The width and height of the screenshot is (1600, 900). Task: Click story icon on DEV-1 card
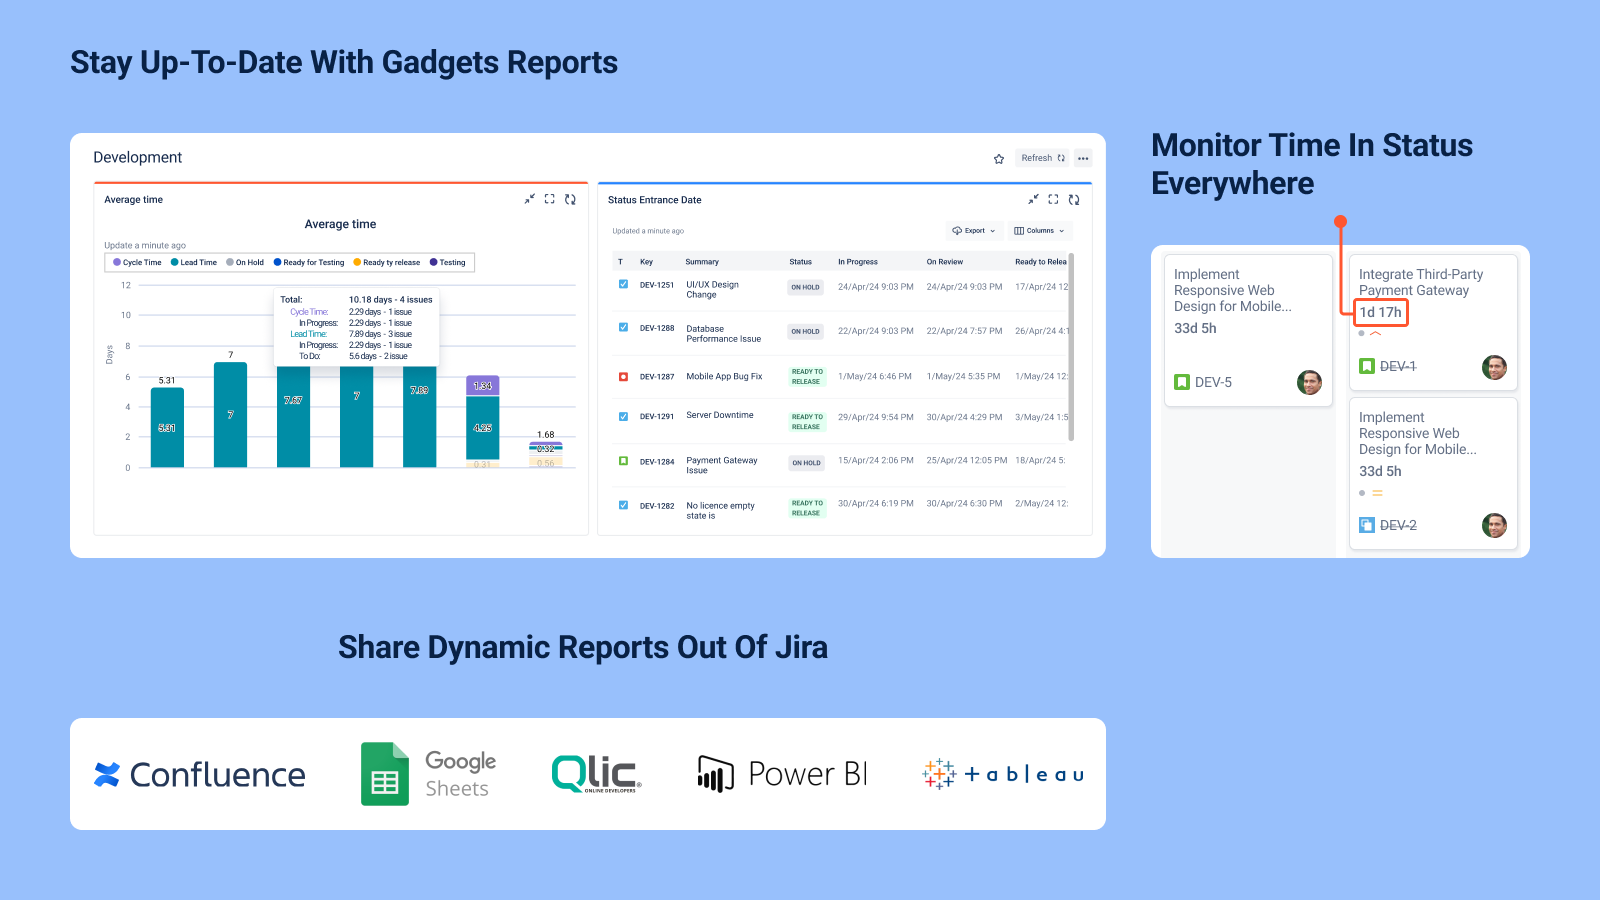tap(1367, 366)
